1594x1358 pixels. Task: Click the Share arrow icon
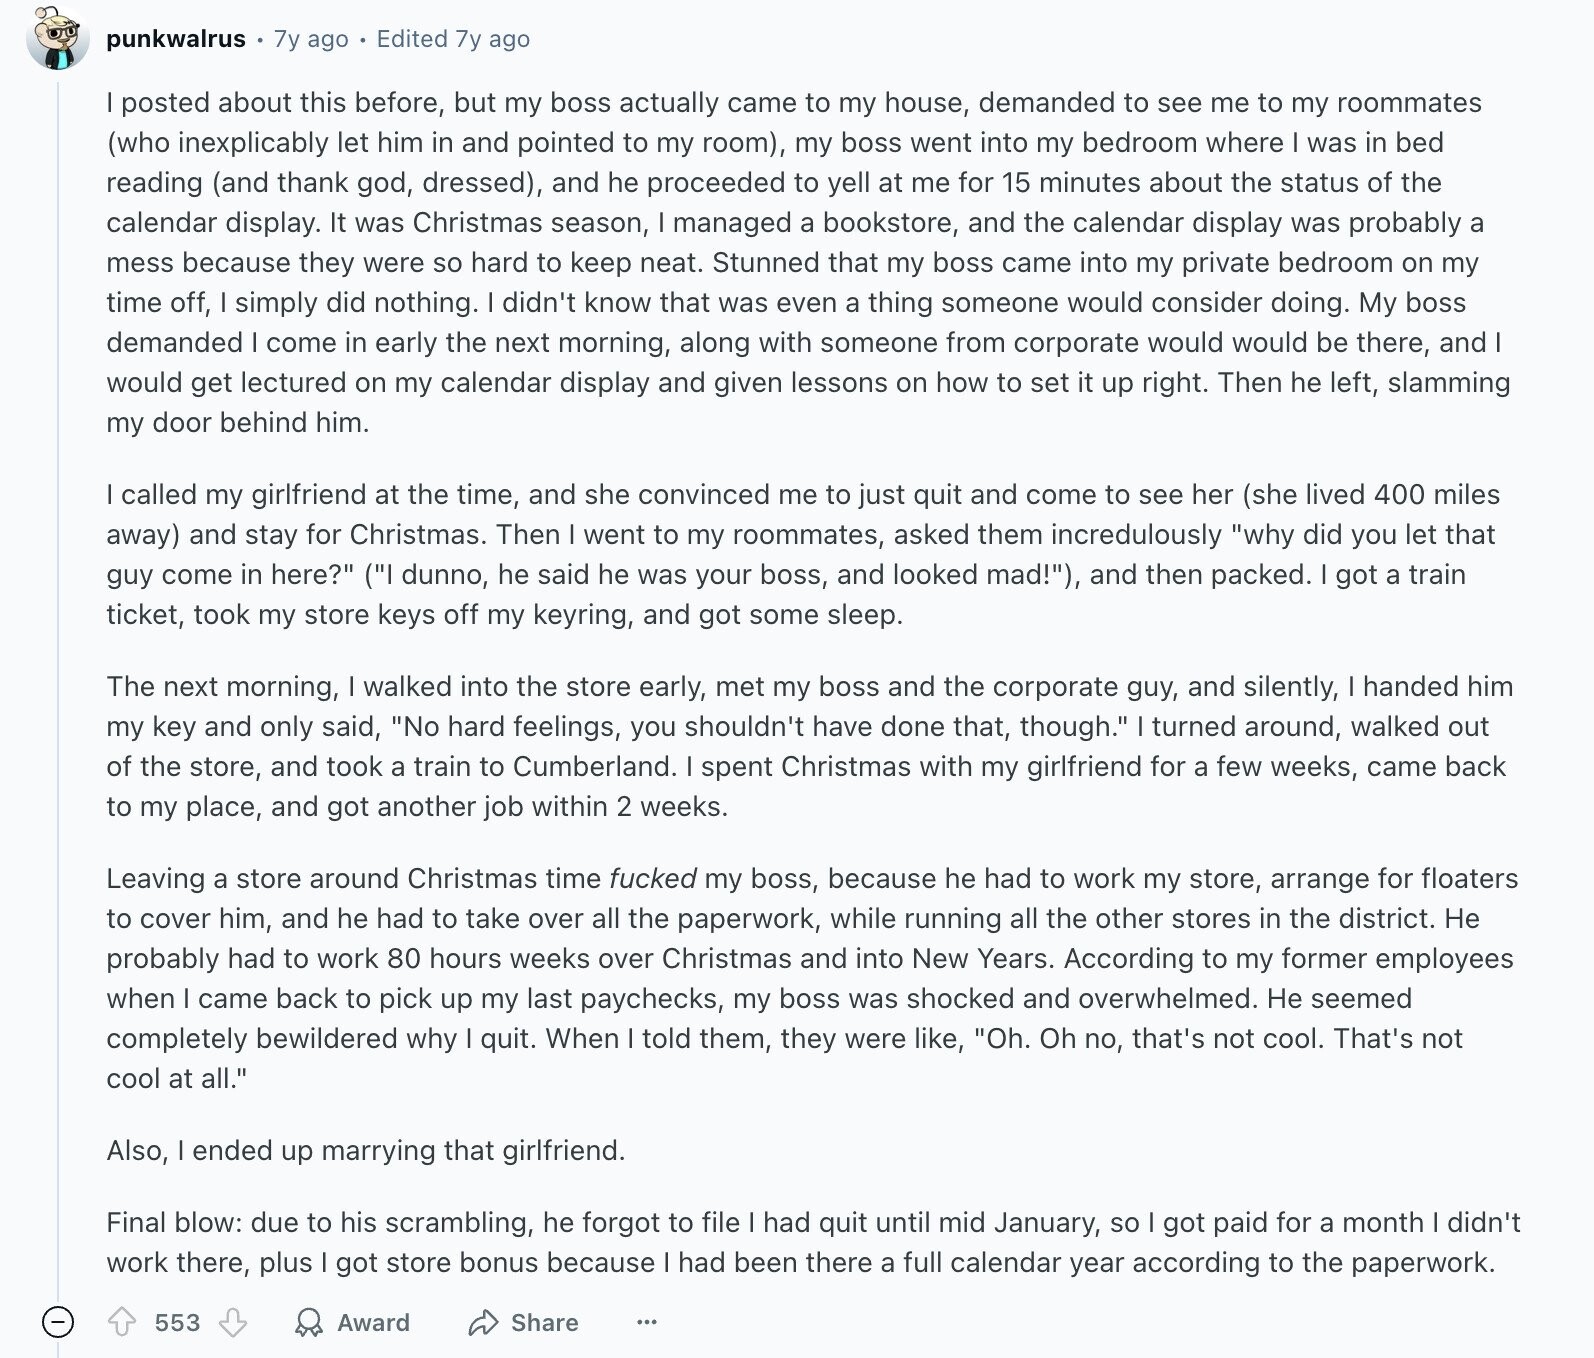pos(483,1322)
